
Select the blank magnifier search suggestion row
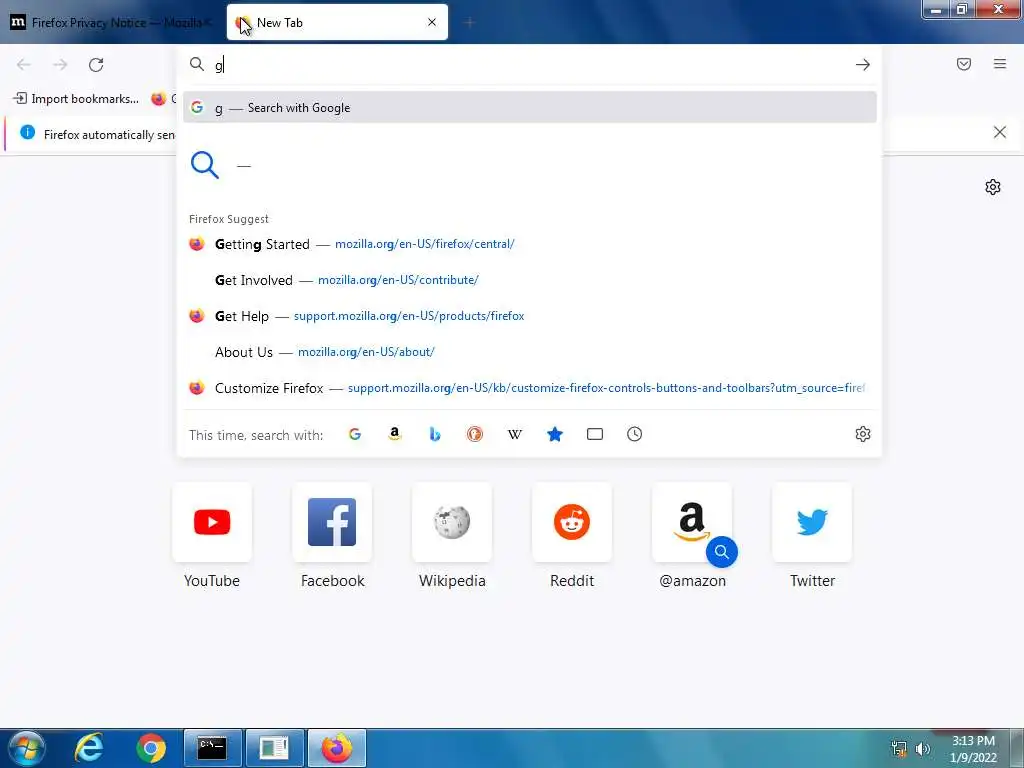pos(530,165)
